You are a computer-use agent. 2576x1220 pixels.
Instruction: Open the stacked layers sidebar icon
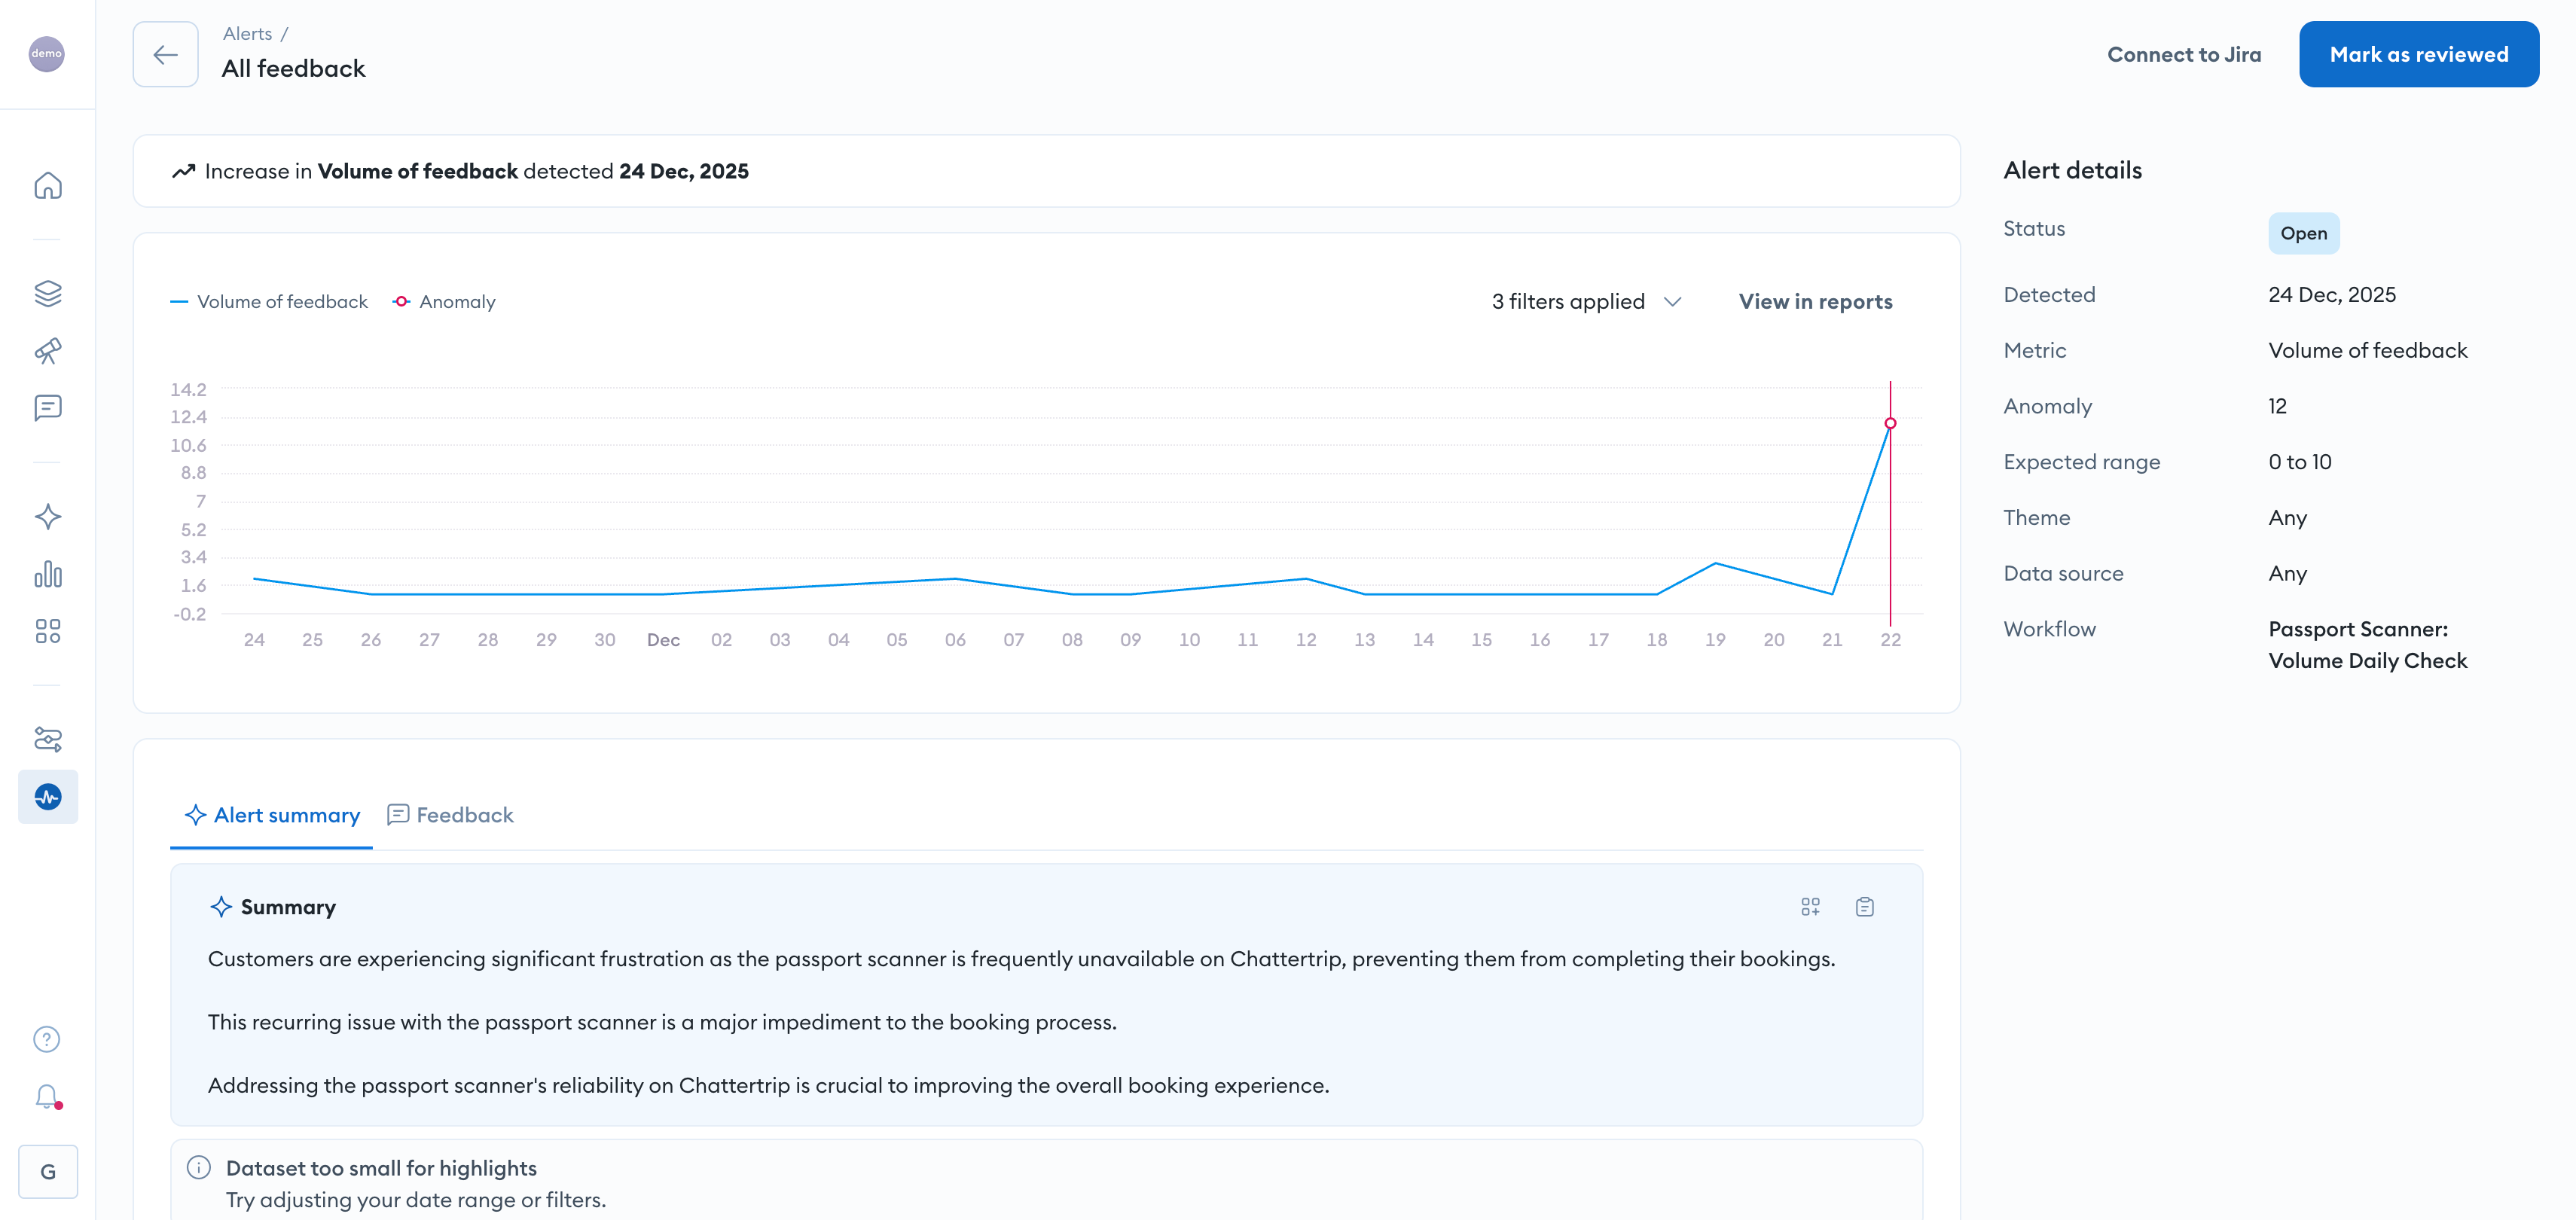[48, 293]
